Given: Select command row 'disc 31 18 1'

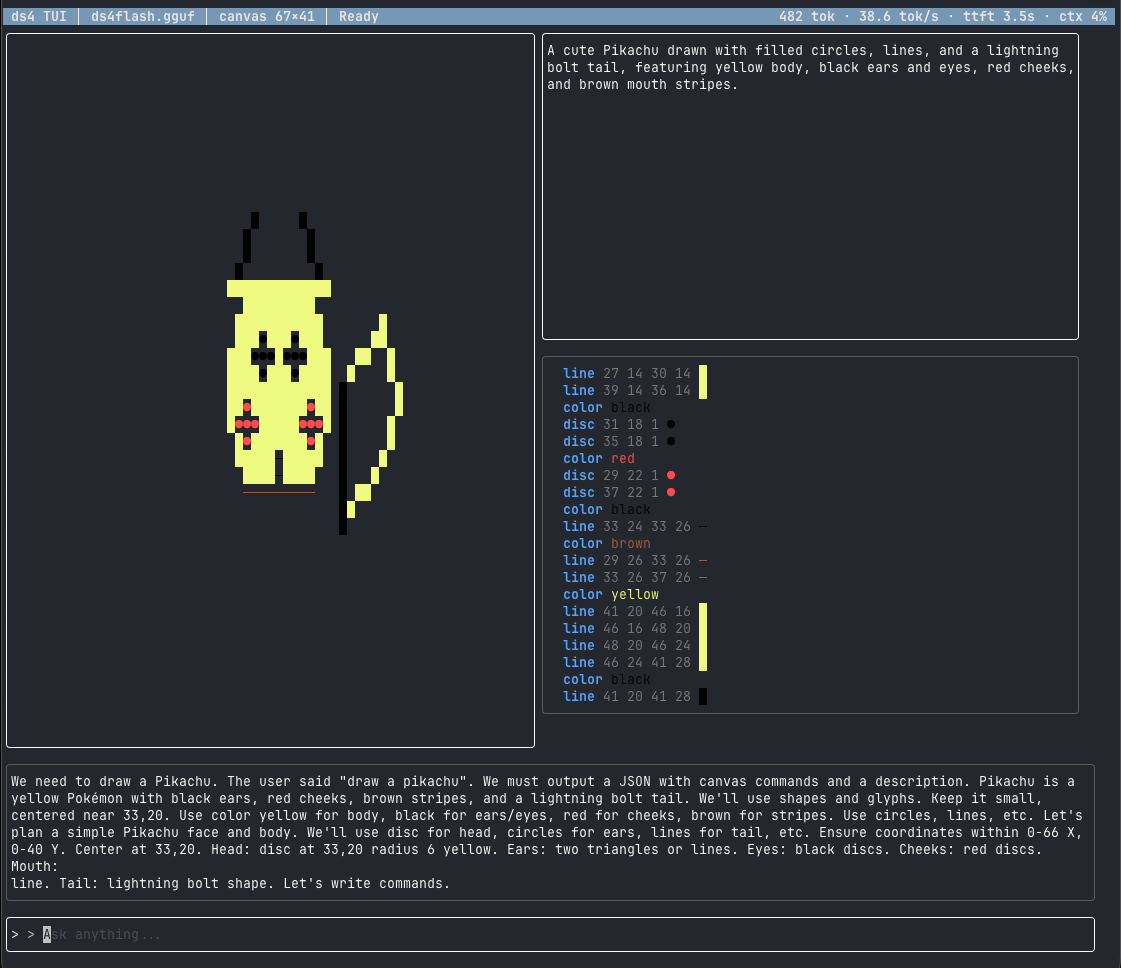Looking at the screenshot, I should [x=618, y=425].
